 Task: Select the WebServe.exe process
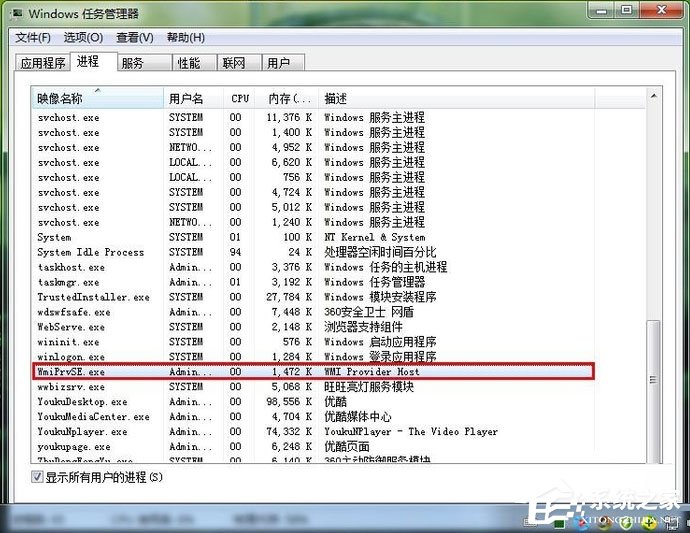coord(313,327)
